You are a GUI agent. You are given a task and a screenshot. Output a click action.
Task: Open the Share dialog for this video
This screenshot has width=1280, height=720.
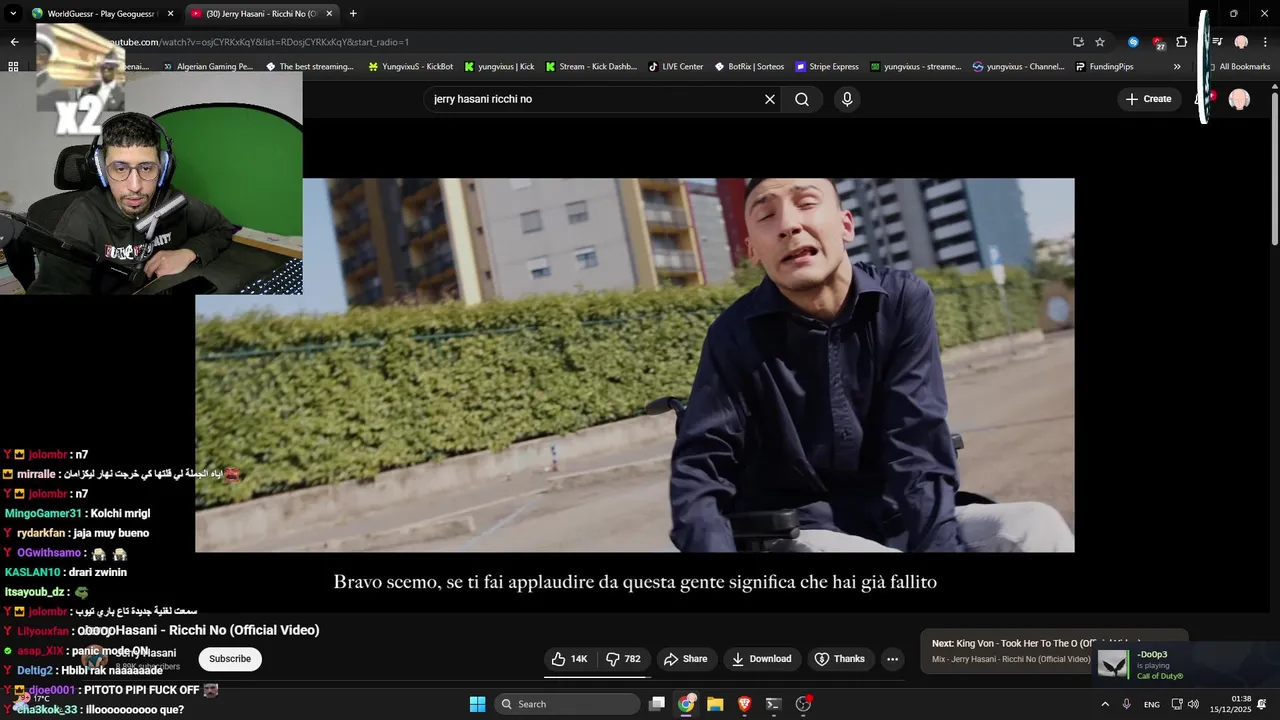(x=685, y=659)
